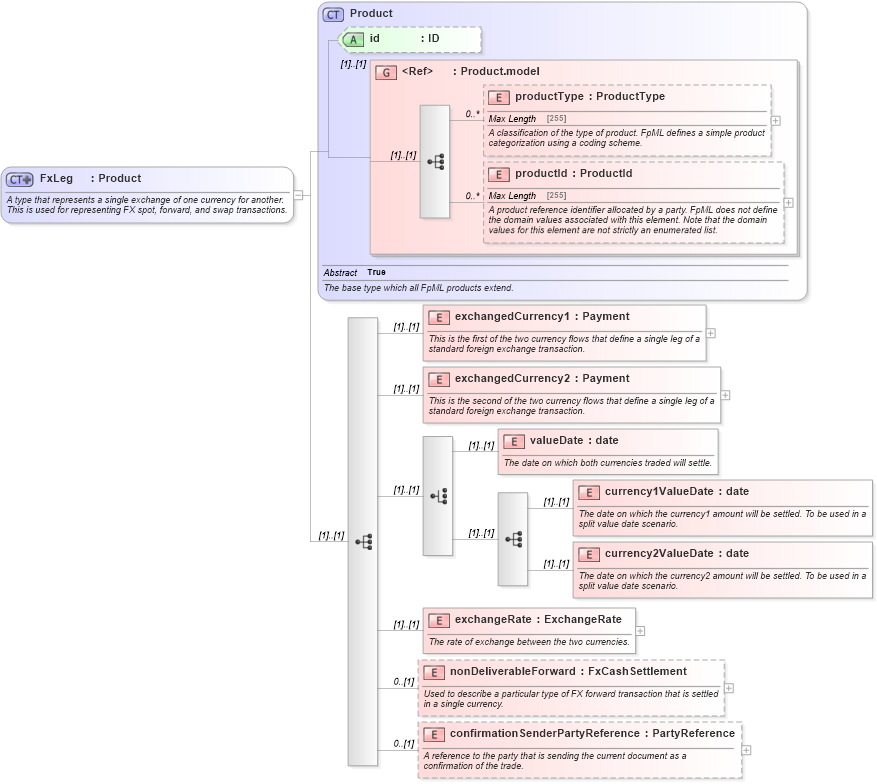Select the 'FxLeg : Product' title text
The width and height of the screenshot is (877, 784).
(x=90, y=178)
